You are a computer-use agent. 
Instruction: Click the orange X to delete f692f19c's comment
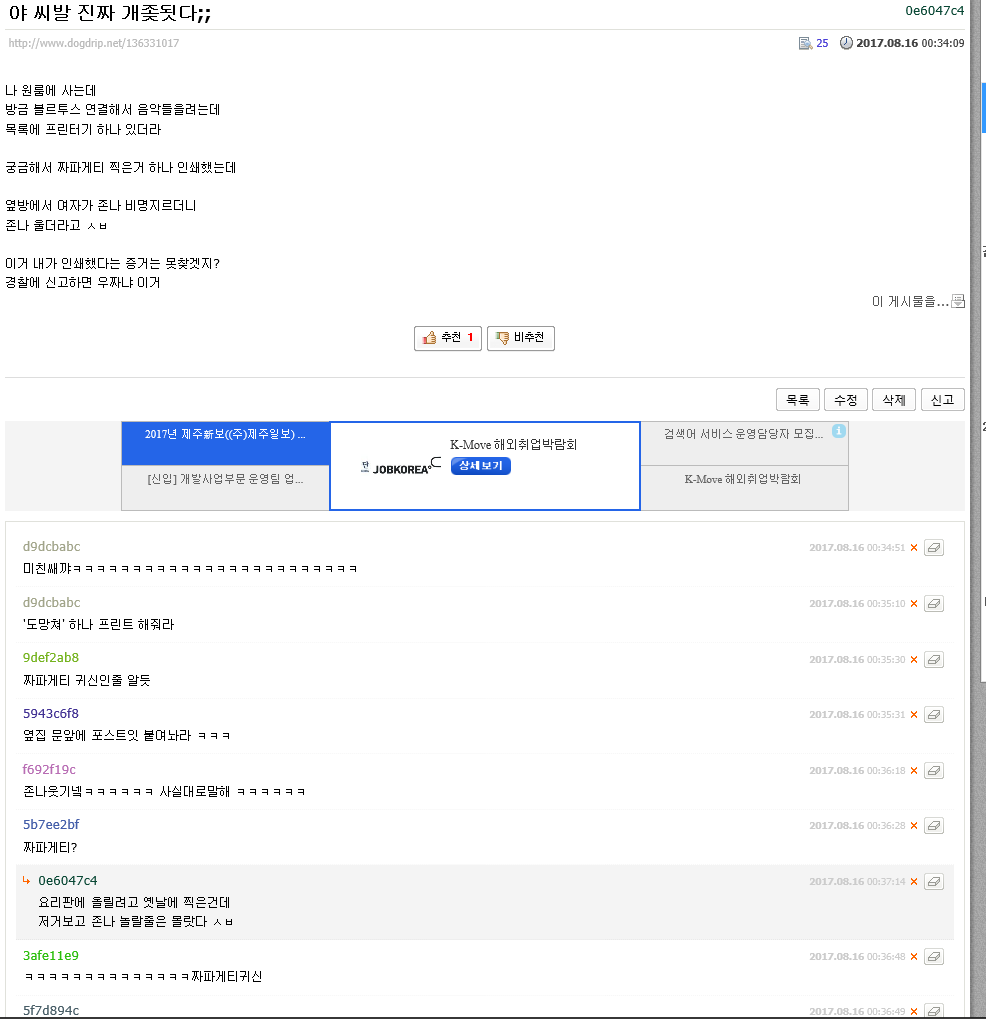(914, 770)
